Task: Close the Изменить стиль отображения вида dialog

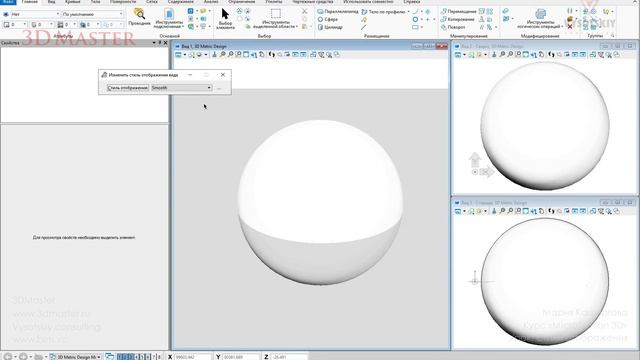Action: click(223, 75)
